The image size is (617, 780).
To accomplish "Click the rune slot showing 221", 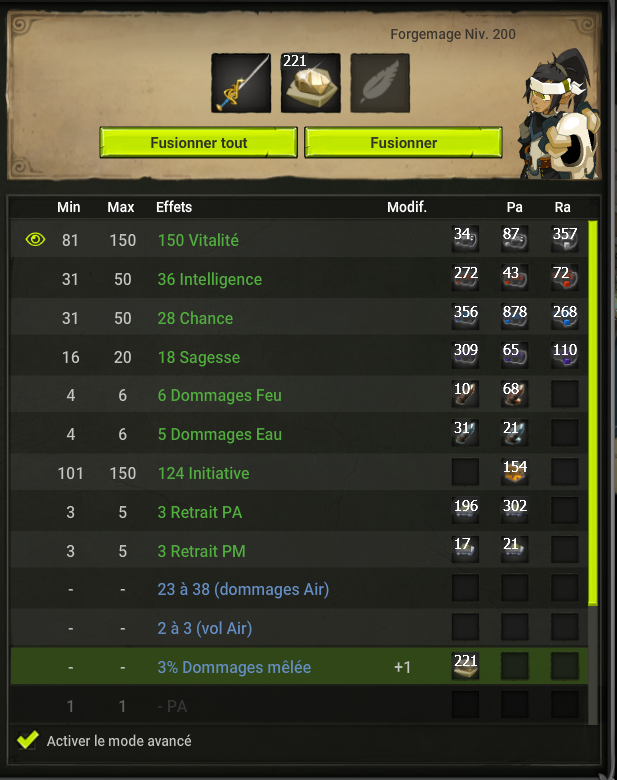I will (311, 83).
